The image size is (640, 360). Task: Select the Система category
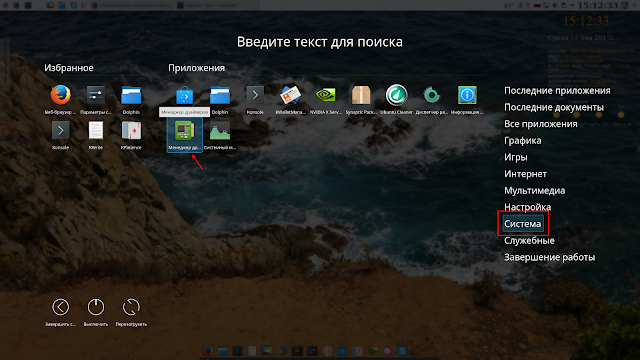point(523,224)
